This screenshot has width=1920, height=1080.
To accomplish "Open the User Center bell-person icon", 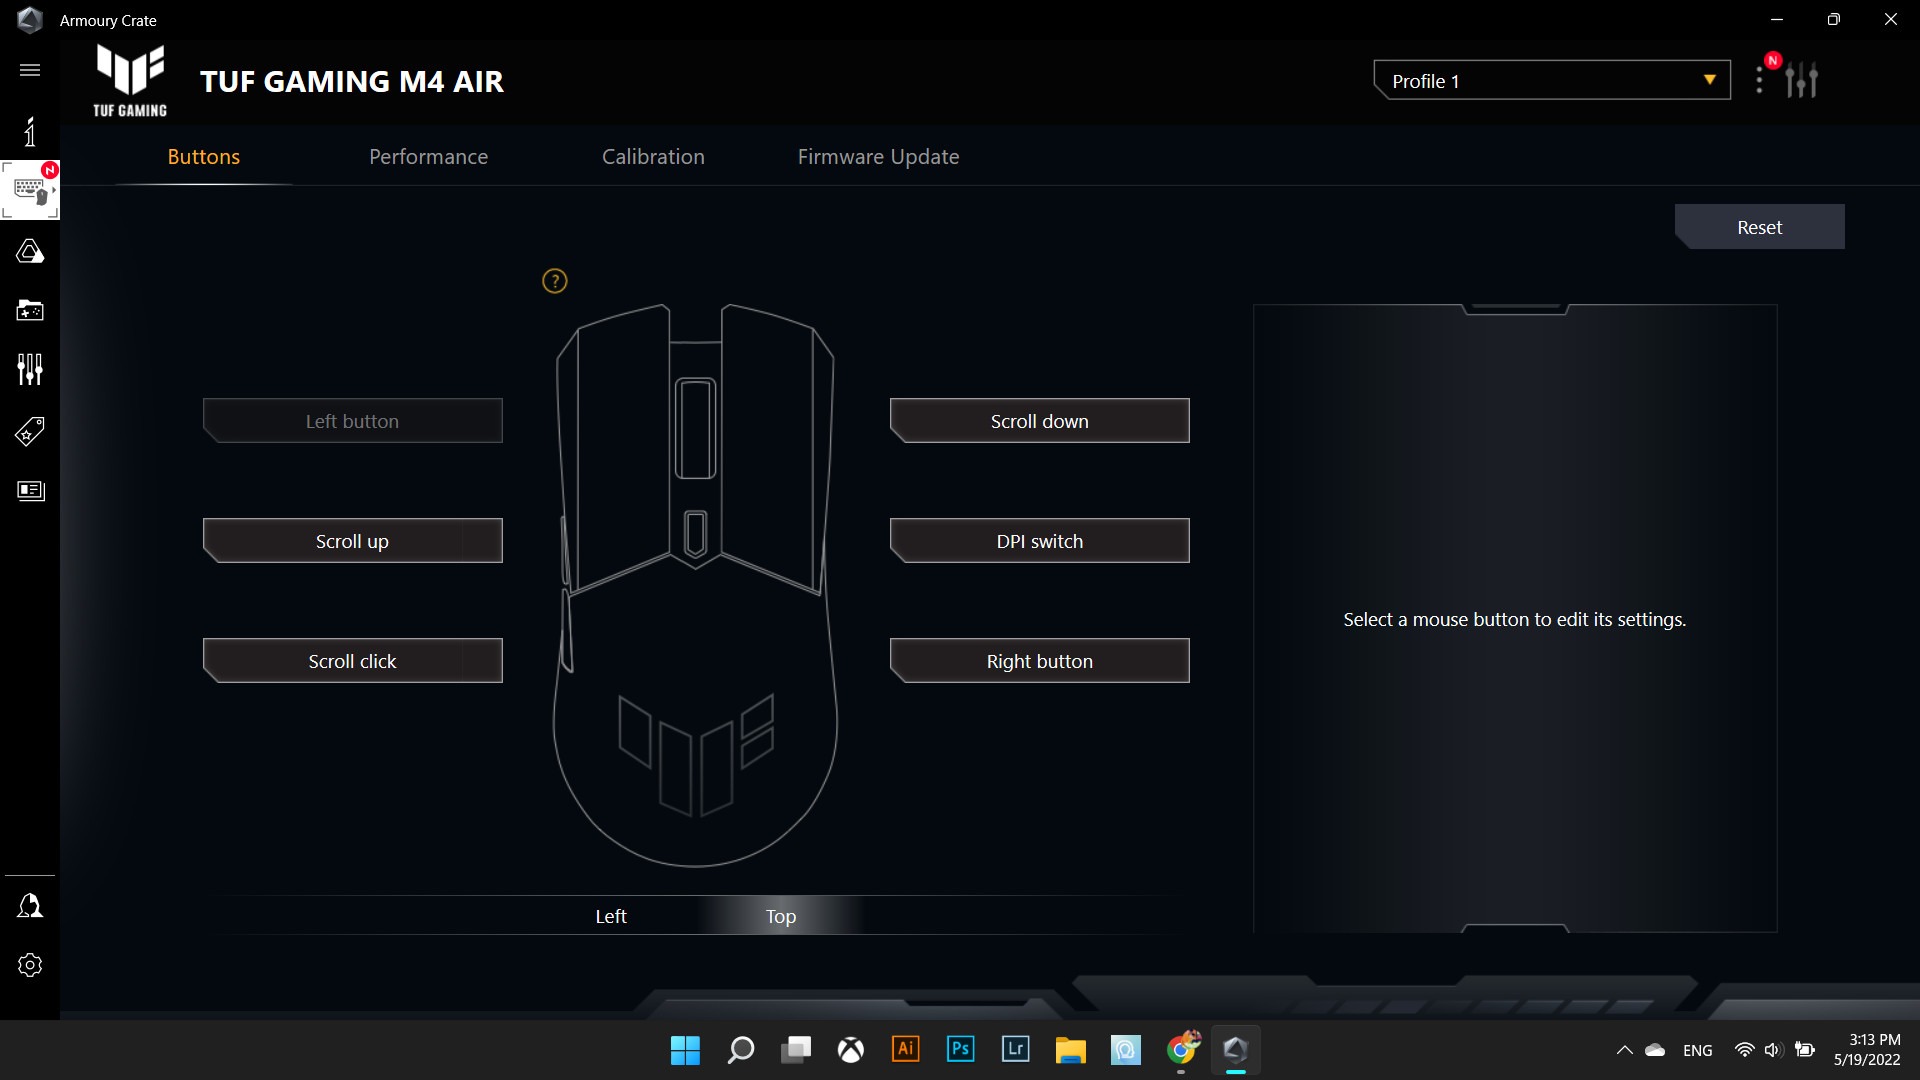I will [30, 906].
